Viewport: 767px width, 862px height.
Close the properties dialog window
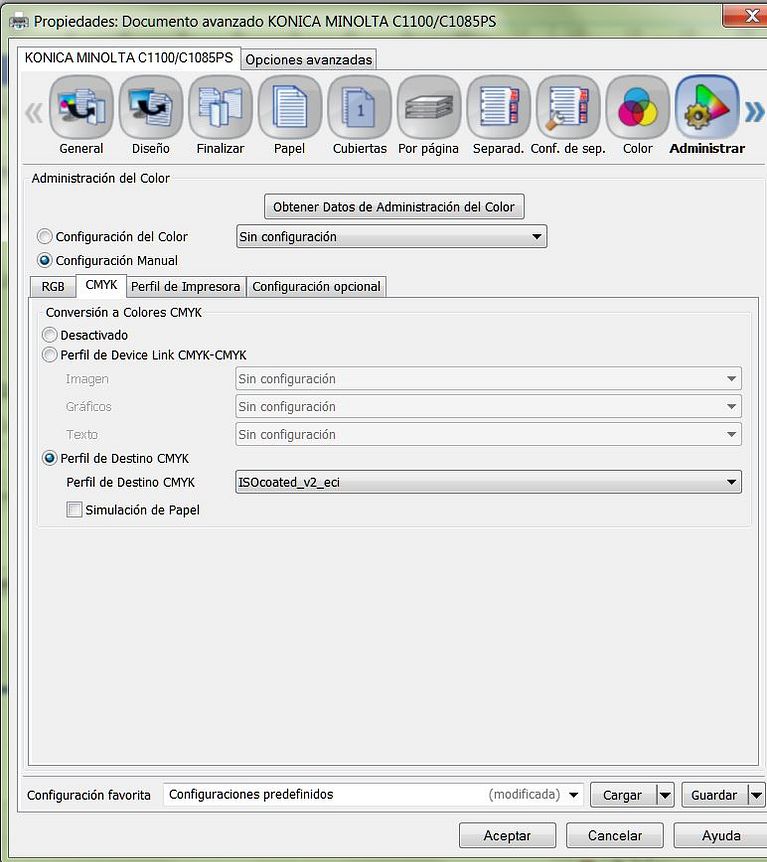(x=747, y=16)
